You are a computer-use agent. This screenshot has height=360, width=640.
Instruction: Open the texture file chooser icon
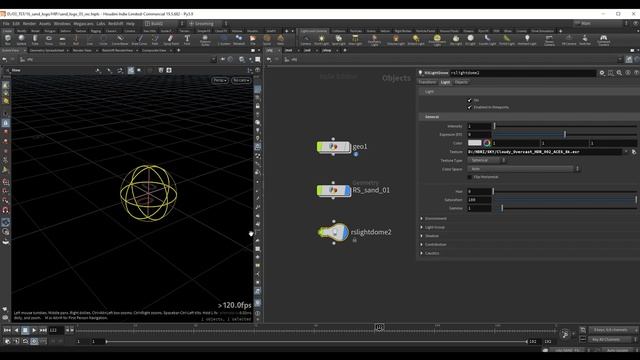[x=634, y=152]
